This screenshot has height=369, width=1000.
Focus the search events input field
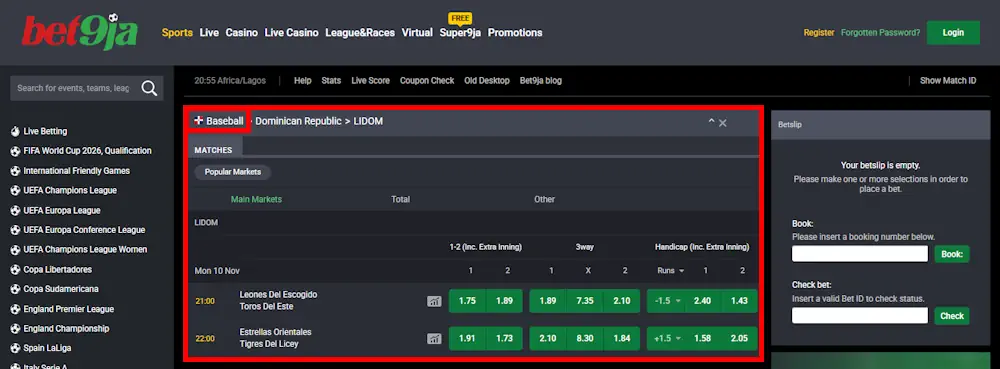(73, 88)
